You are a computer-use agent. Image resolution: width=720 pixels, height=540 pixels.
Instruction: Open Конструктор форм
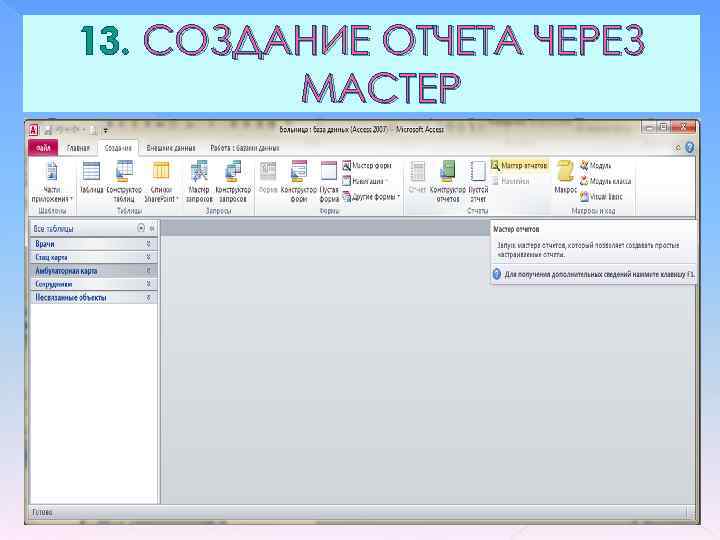click(298, 182)
